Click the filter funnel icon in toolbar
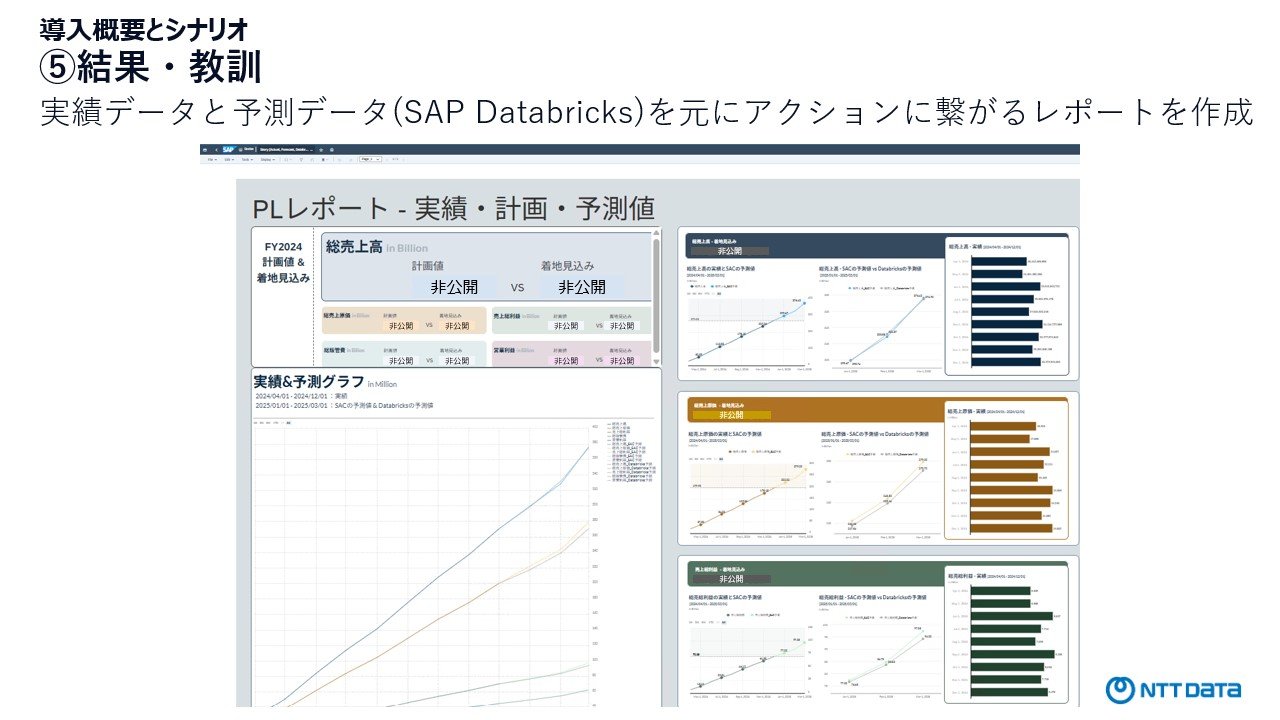The height and width of the screenshot is (720, 1280). click(301, 159)
